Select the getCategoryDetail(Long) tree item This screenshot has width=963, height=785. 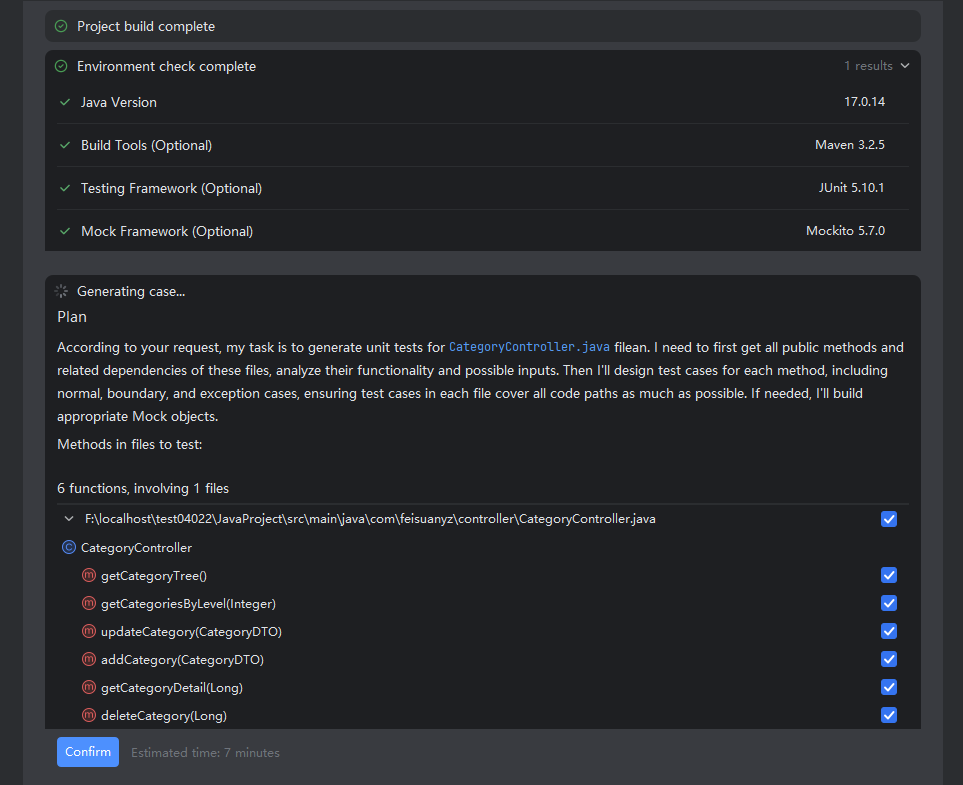(x=172, y=687)
